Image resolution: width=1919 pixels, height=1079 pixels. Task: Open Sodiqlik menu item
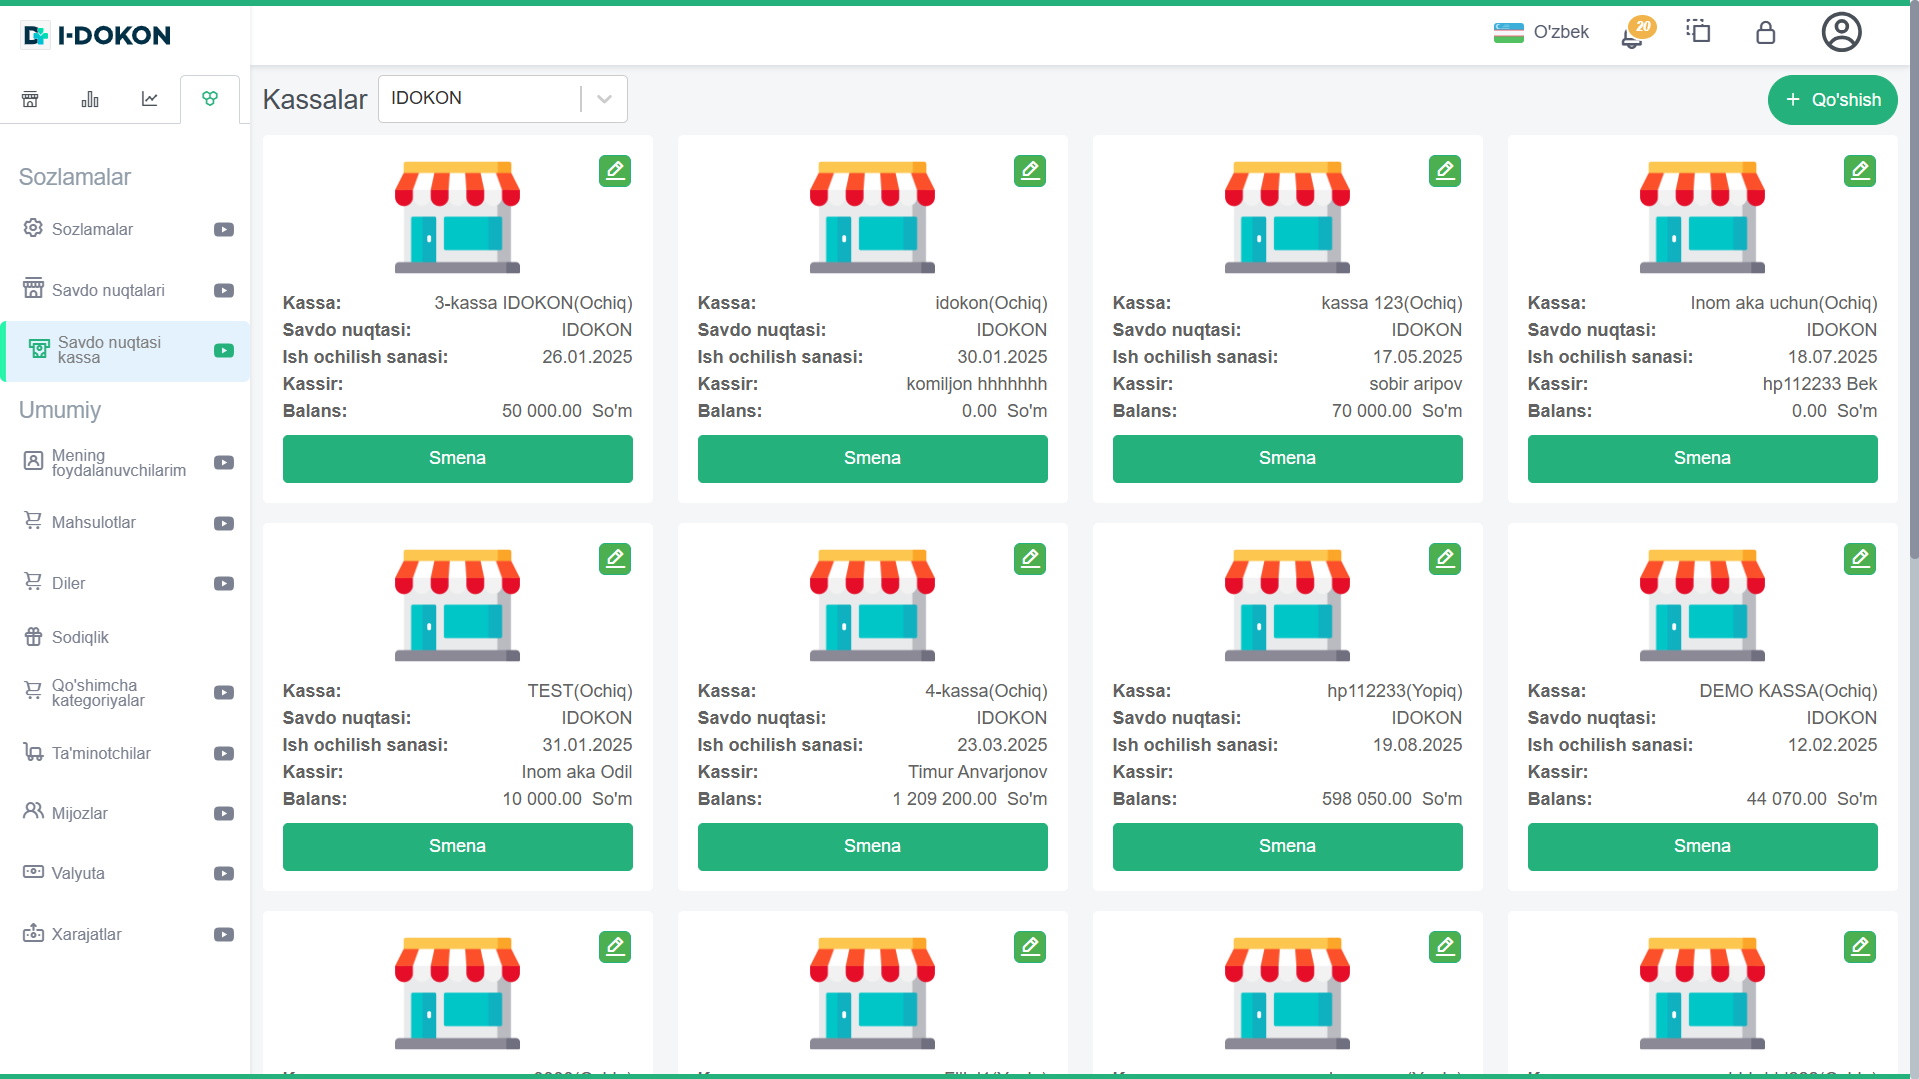(80, 637)
